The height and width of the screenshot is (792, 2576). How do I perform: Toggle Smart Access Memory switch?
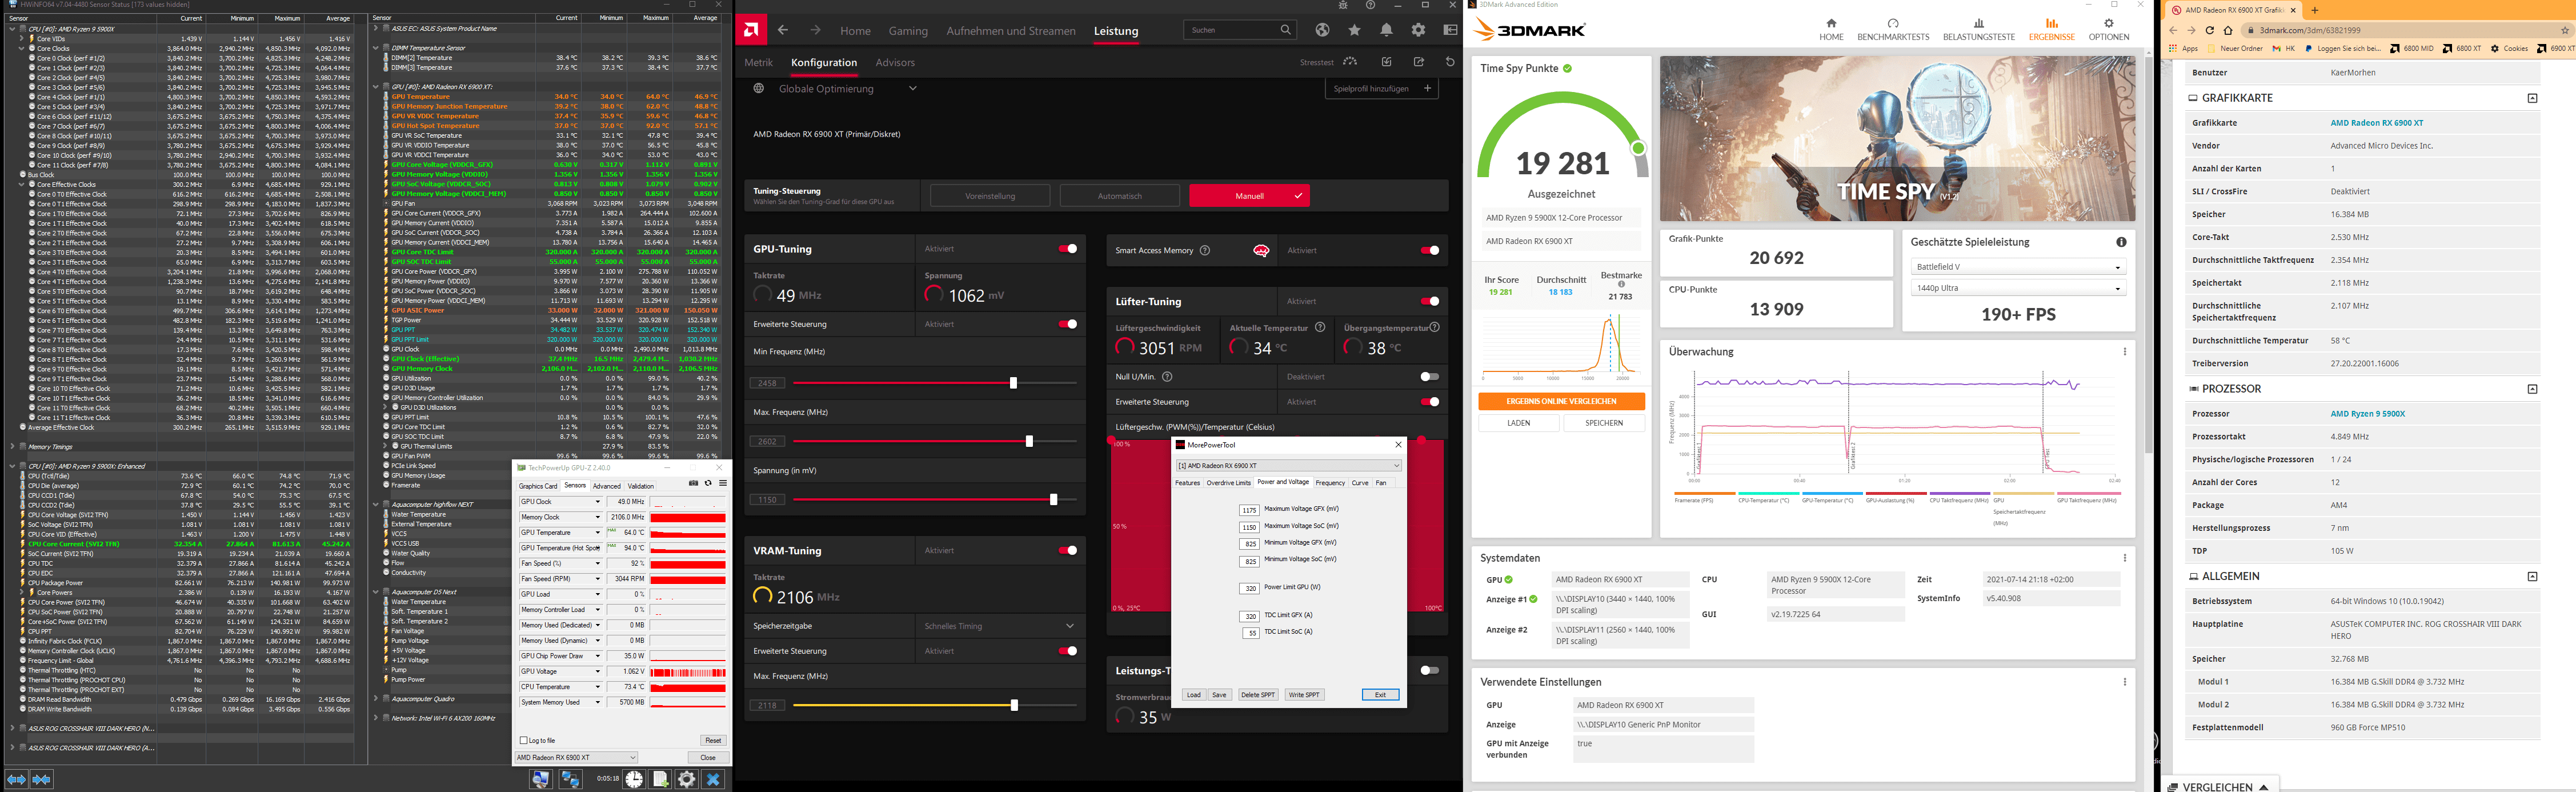[x=1429, y=250]
